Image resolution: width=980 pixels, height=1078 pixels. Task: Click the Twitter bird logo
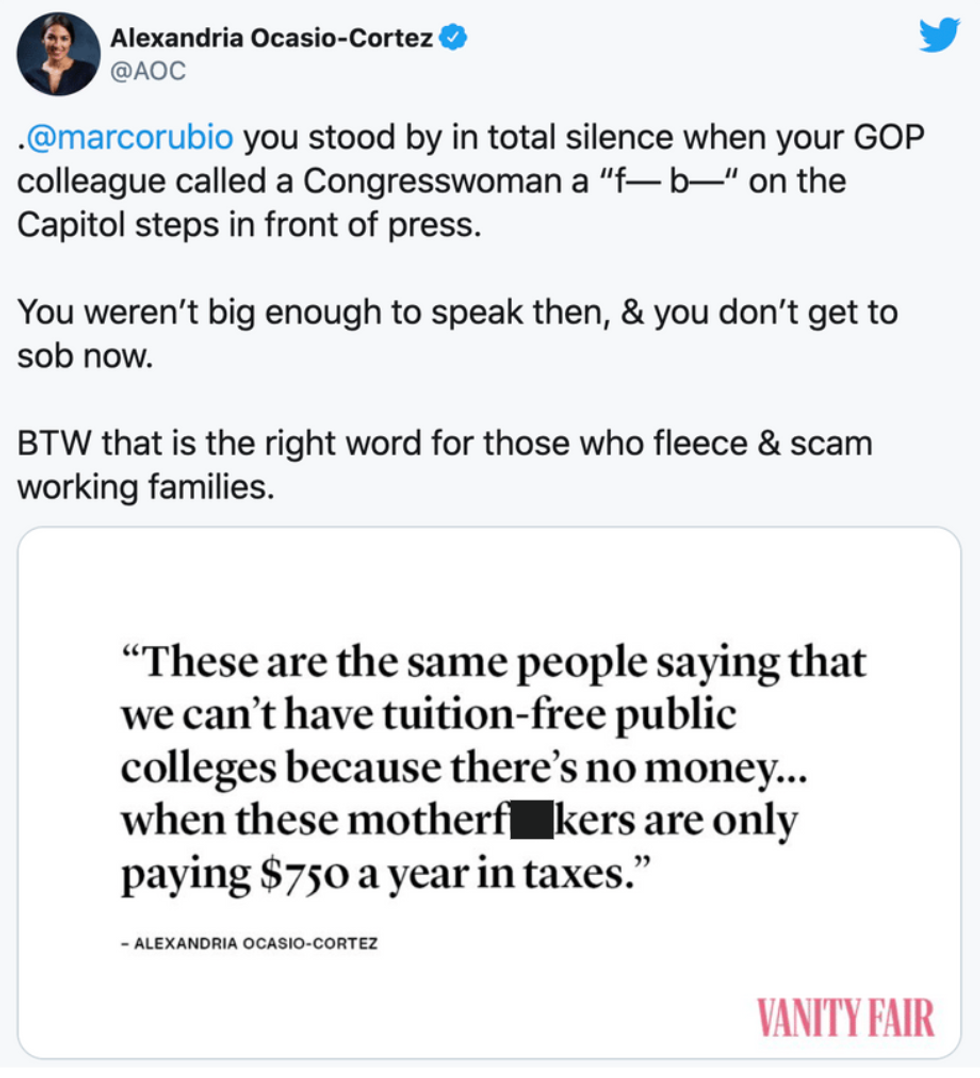(938, 37)
